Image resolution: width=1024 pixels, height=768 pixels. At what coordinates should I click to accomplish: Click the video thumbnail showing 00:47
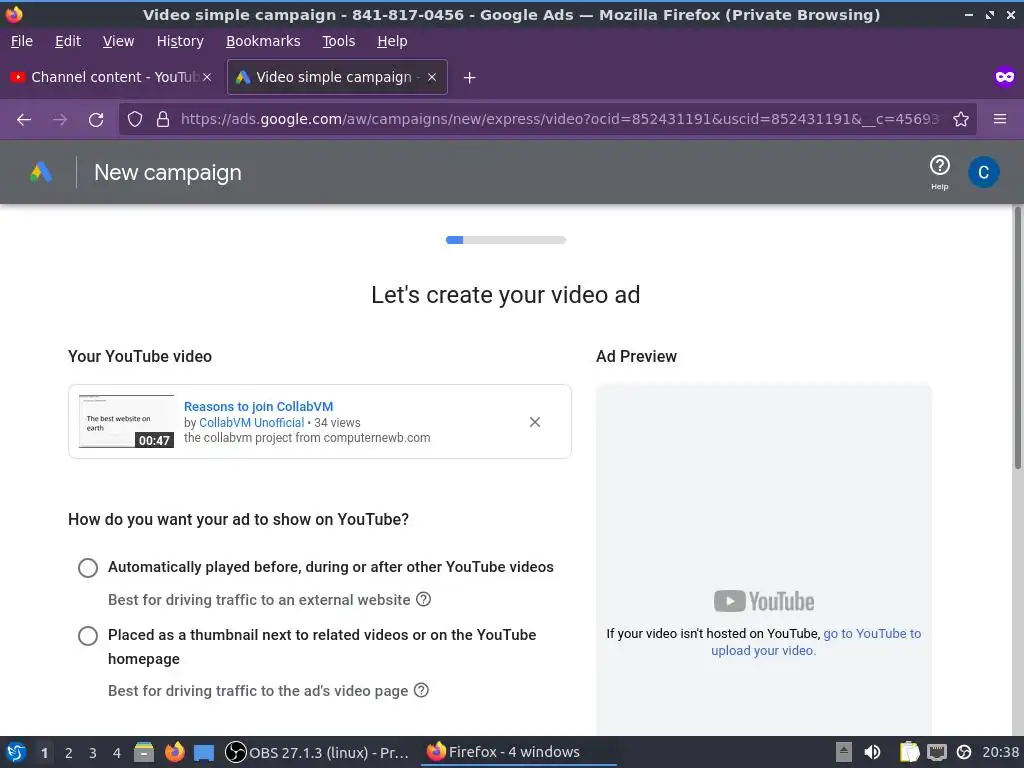click(x=126, y=421)
